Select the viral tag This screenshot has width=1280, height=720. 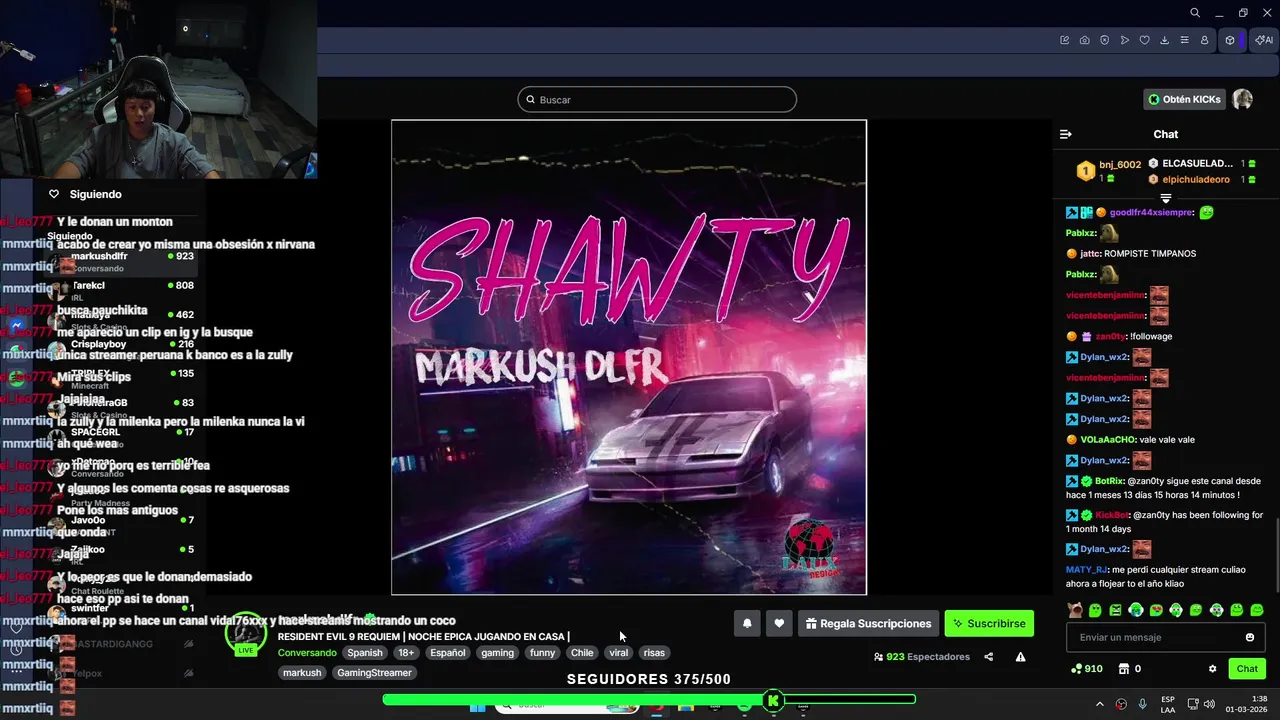[619, 653]
